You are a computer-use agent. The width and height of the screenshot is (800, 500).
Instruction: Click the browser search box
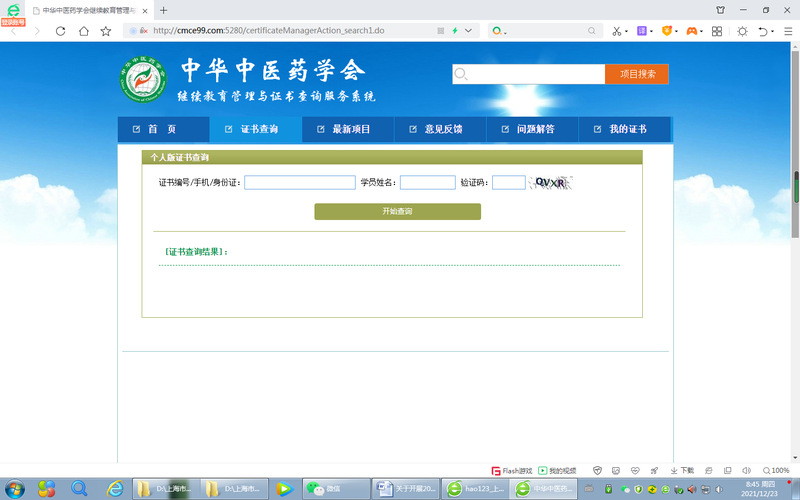[545, 31]
